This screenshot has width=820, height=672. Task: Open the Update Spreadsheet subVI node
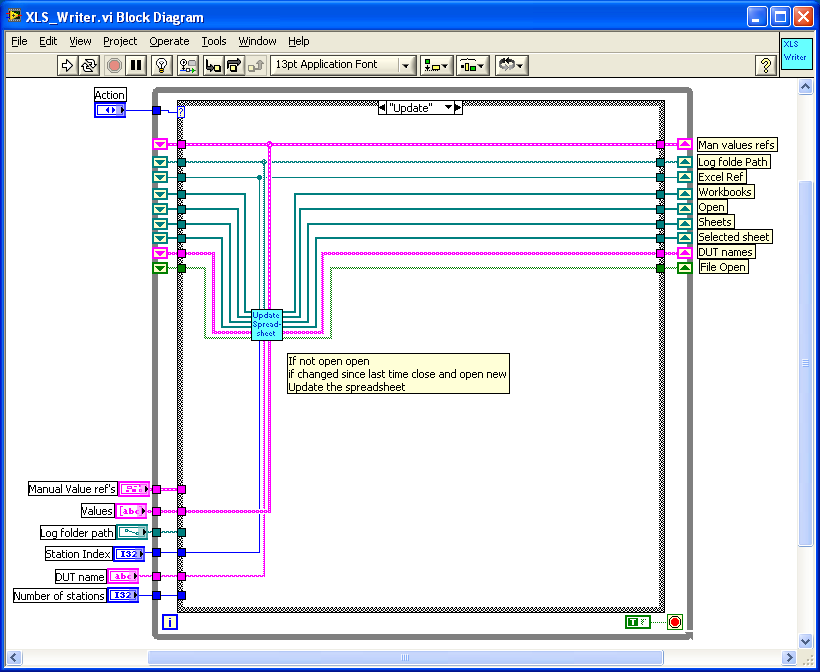tap(267, 324)
